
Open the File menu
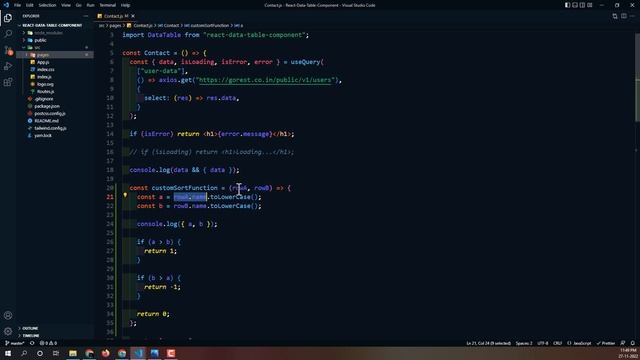17,5
